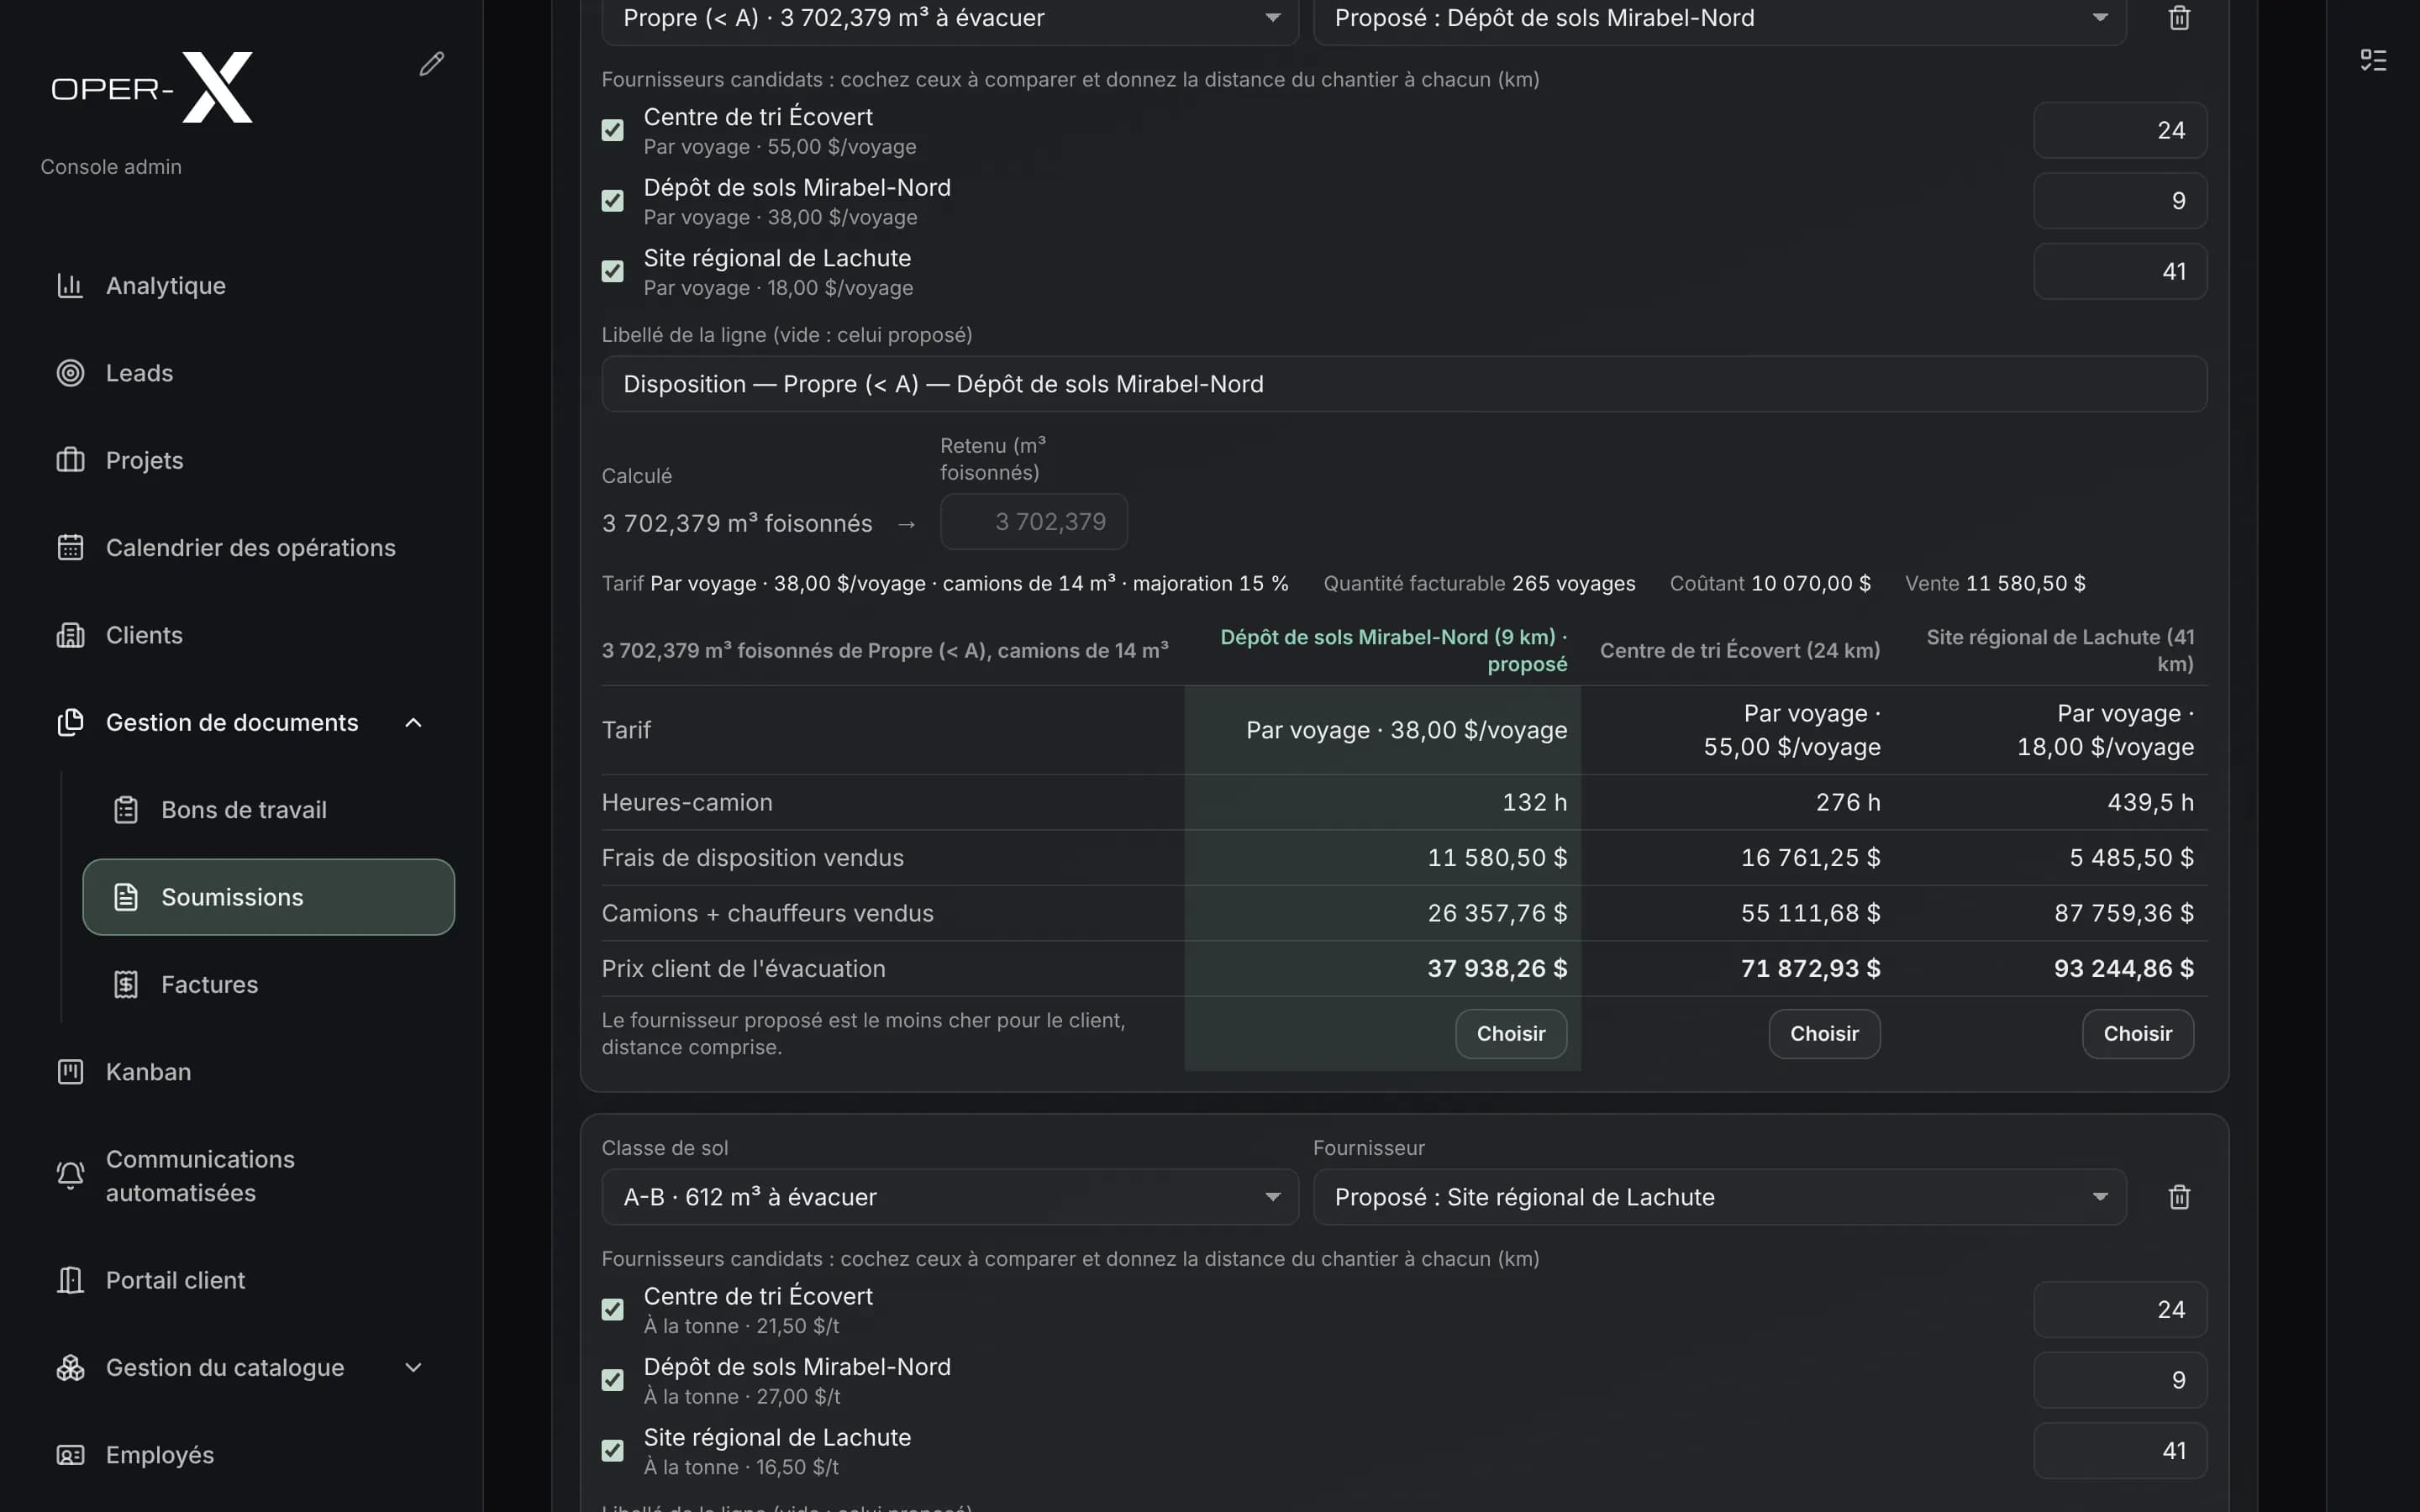Click the Bons de travail clipboard icon
The width and height of the screenshot is (2420, 1512).
(x=126, y=810)
